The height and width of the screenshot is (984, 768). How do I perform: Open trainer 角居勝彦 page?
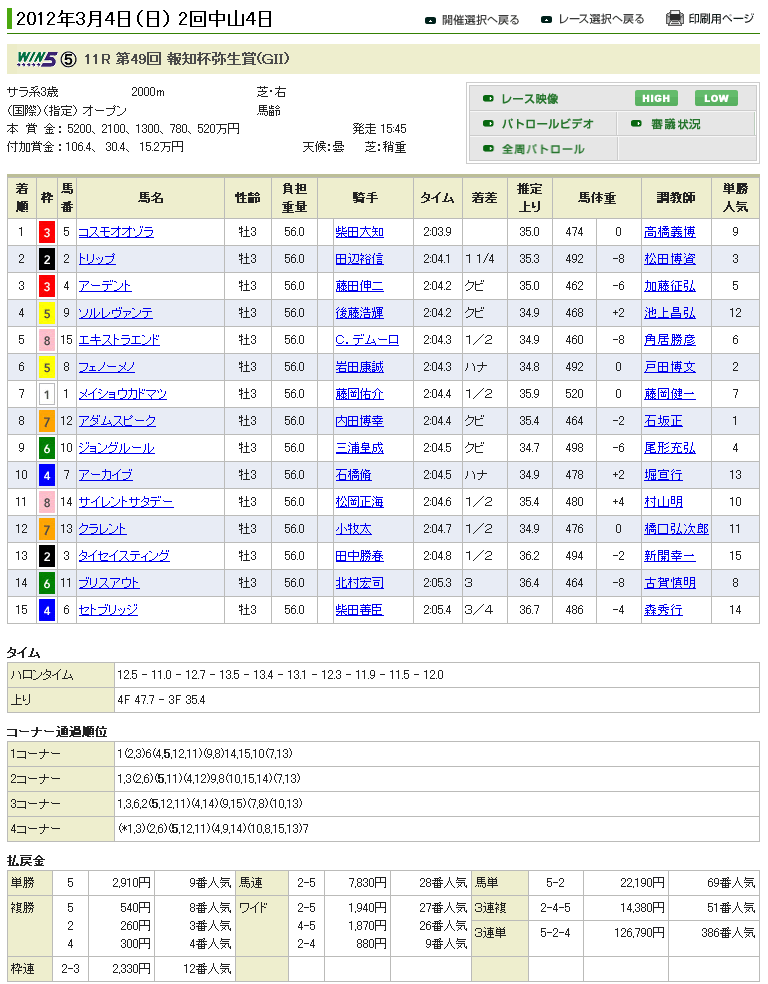click(x=670, y=340)
